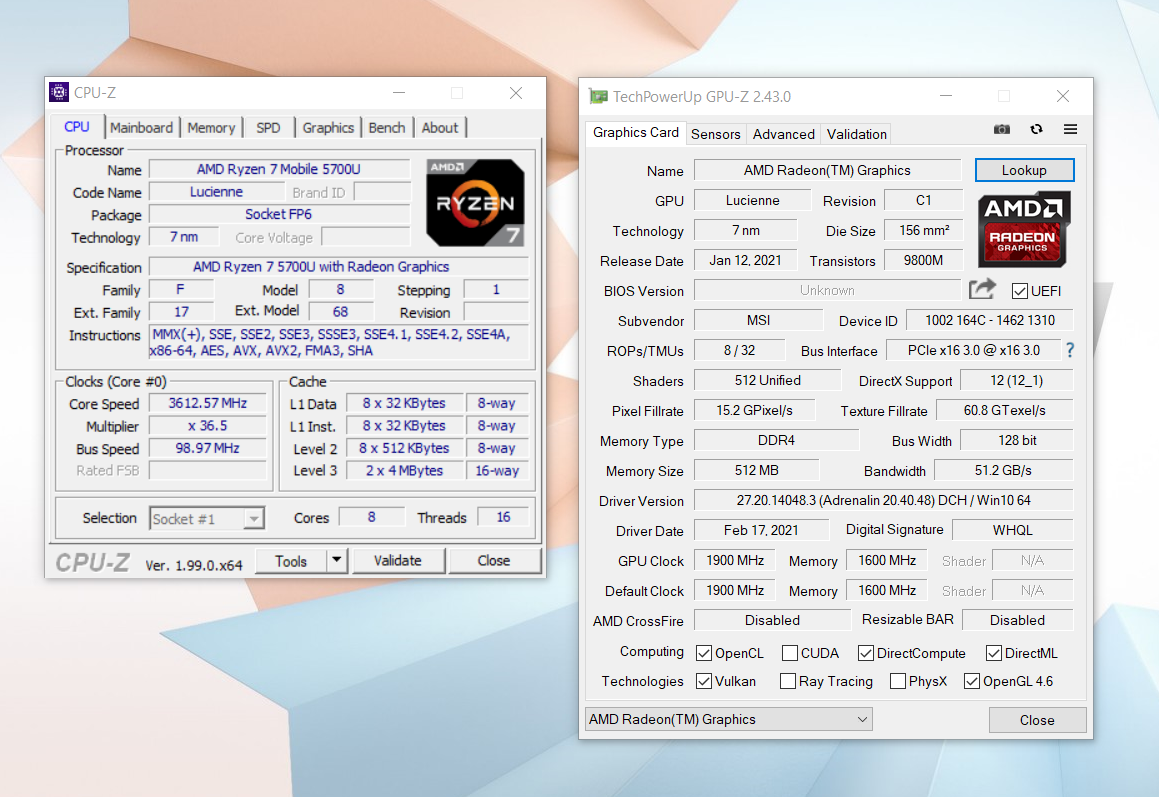Click the Code Name value Lucienne
1159x797 pixels.
[x=216, y=191]
